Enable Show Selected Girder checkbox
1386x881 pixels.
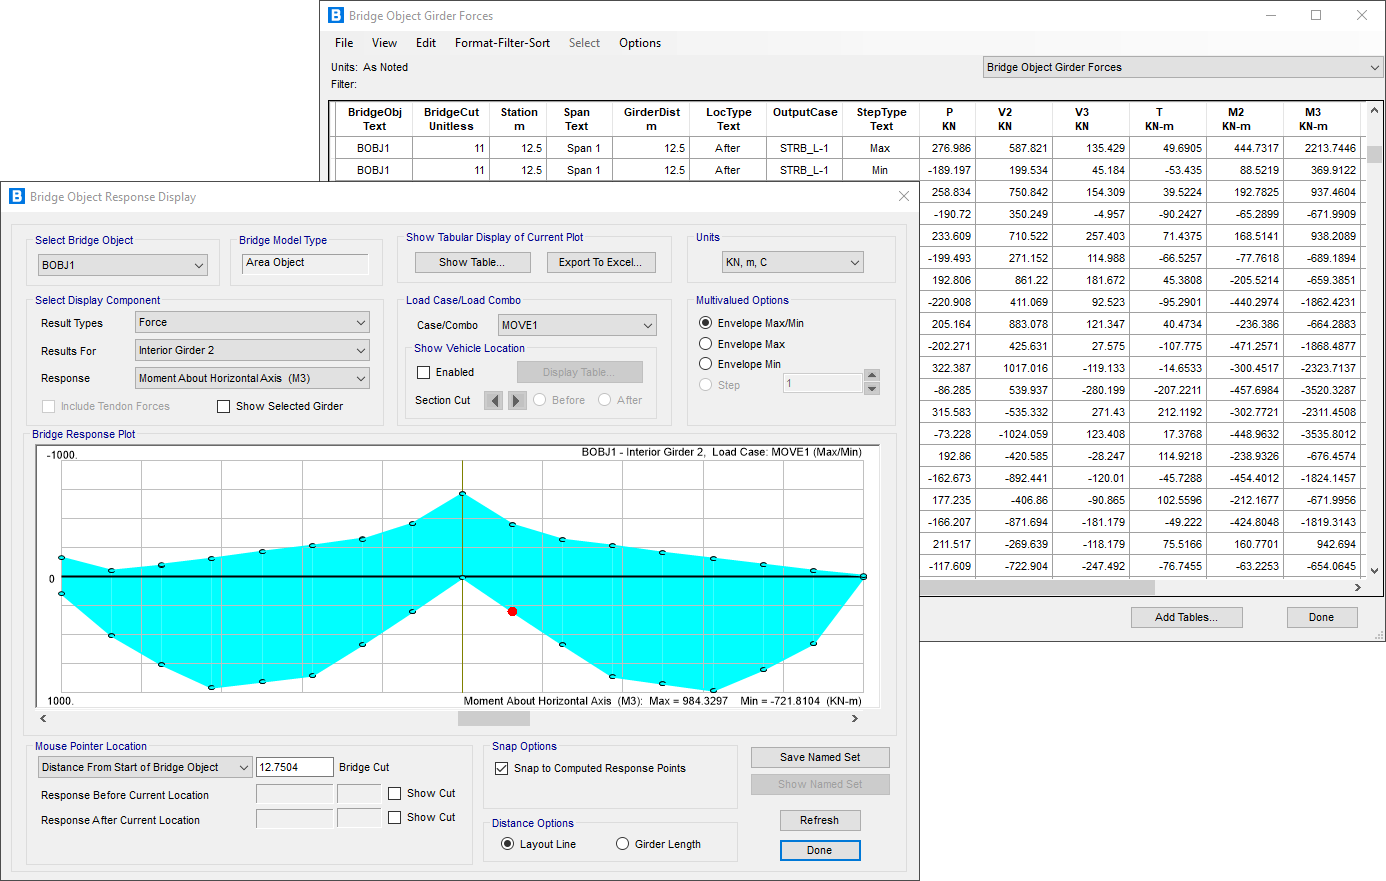click(x=224, y=406)
